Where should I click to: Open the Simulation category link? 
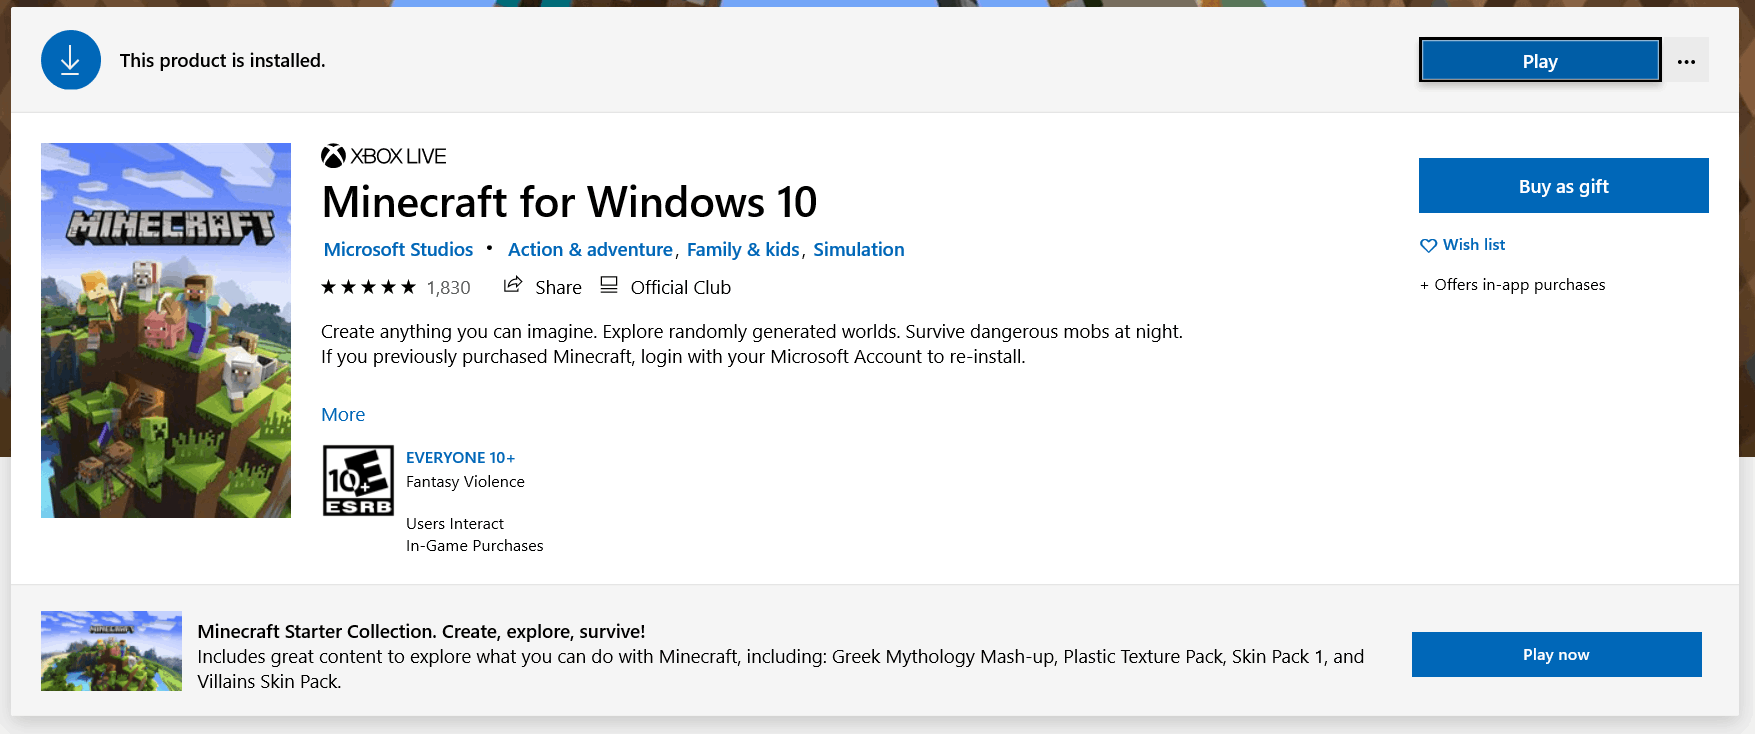(859, 250)
